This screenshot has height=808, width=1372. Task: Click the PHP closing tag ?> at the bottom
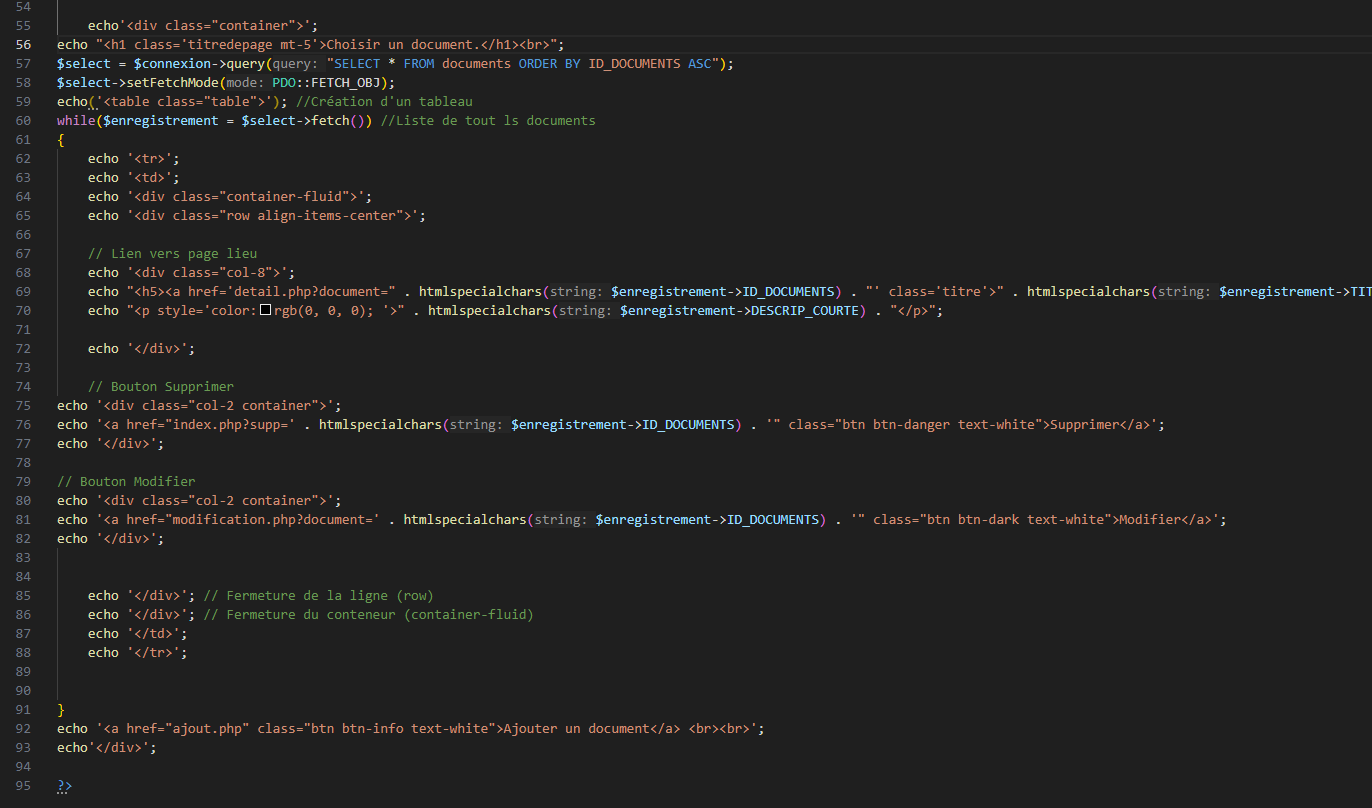[64, 786]
